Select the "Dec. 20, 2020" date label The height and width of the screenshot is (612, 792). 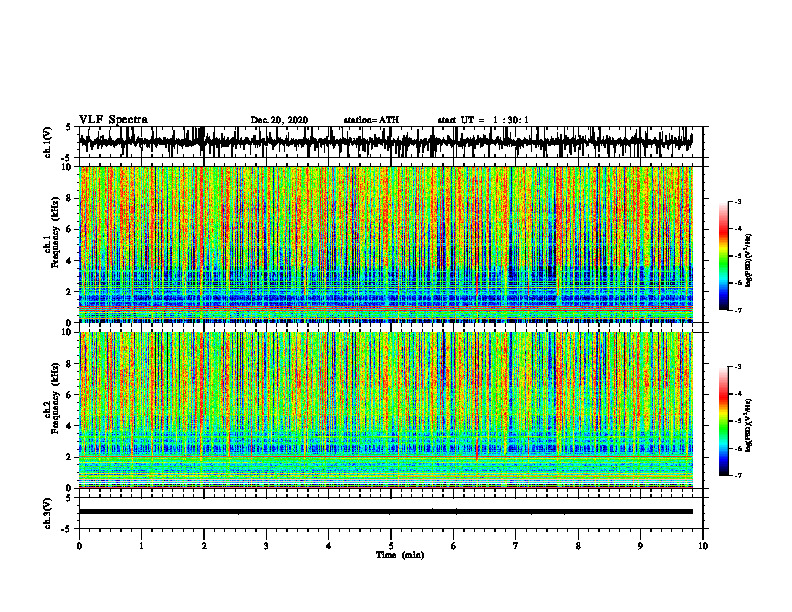pyautogui.click(x=279, y=120)
